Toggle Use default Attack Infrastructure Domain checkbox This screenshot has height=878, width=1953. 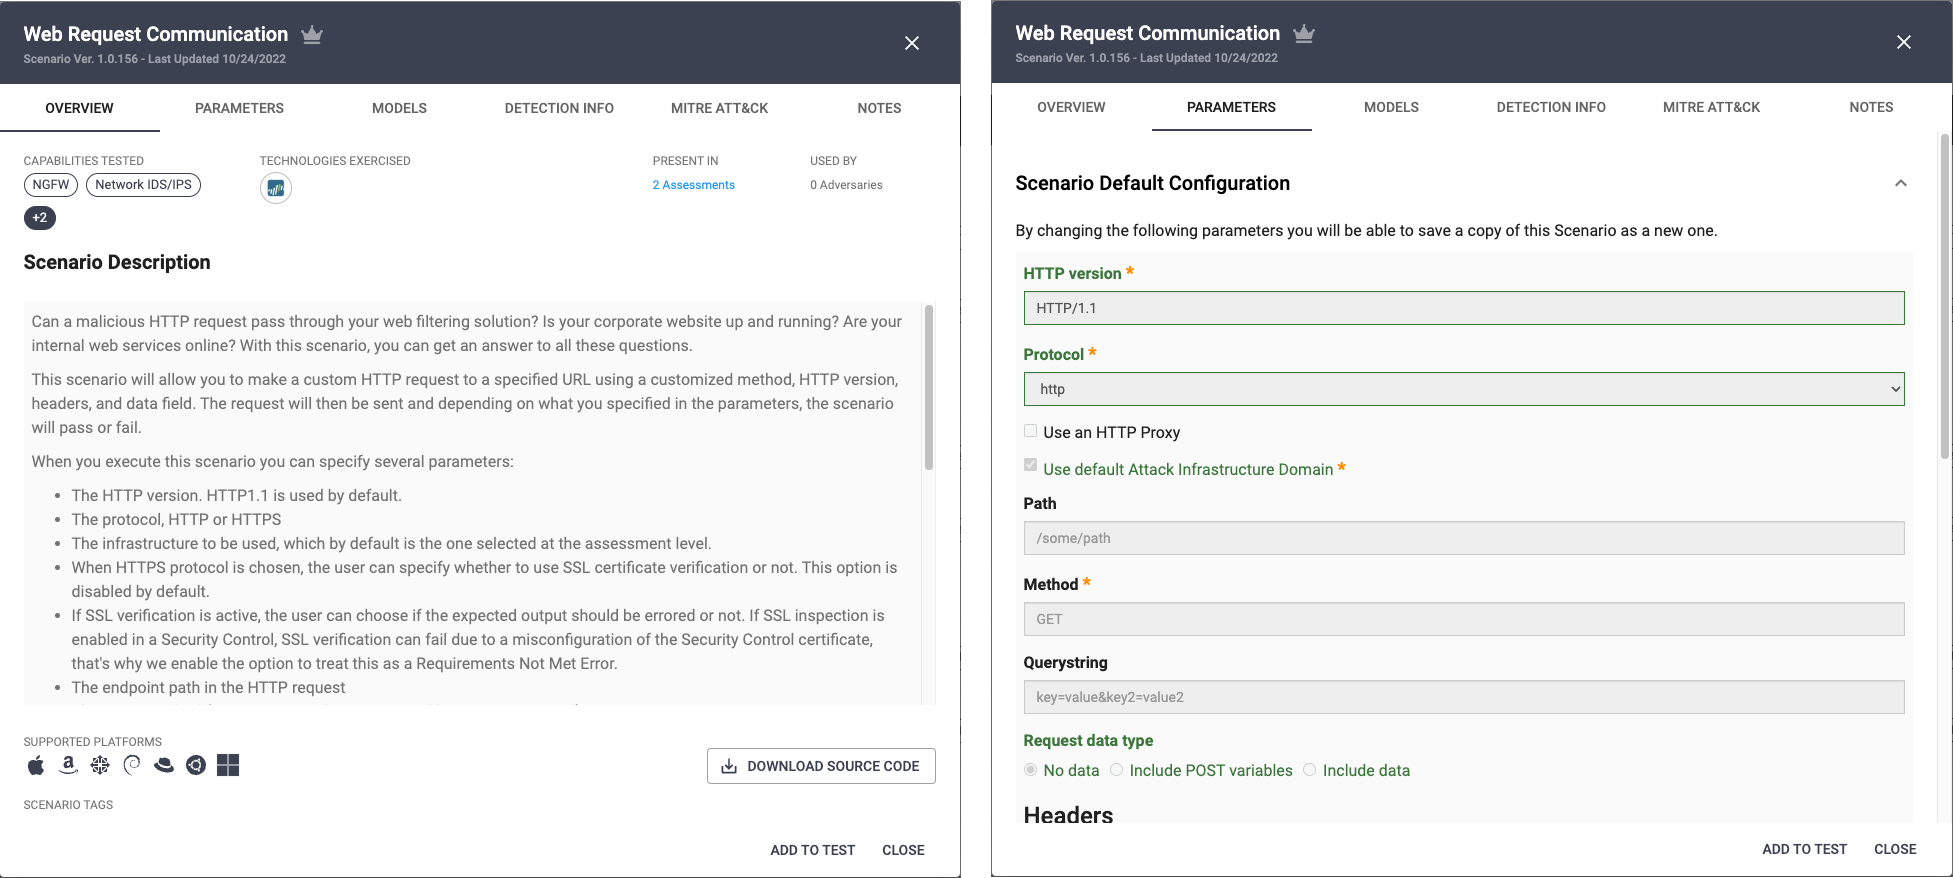(1030, 465)
